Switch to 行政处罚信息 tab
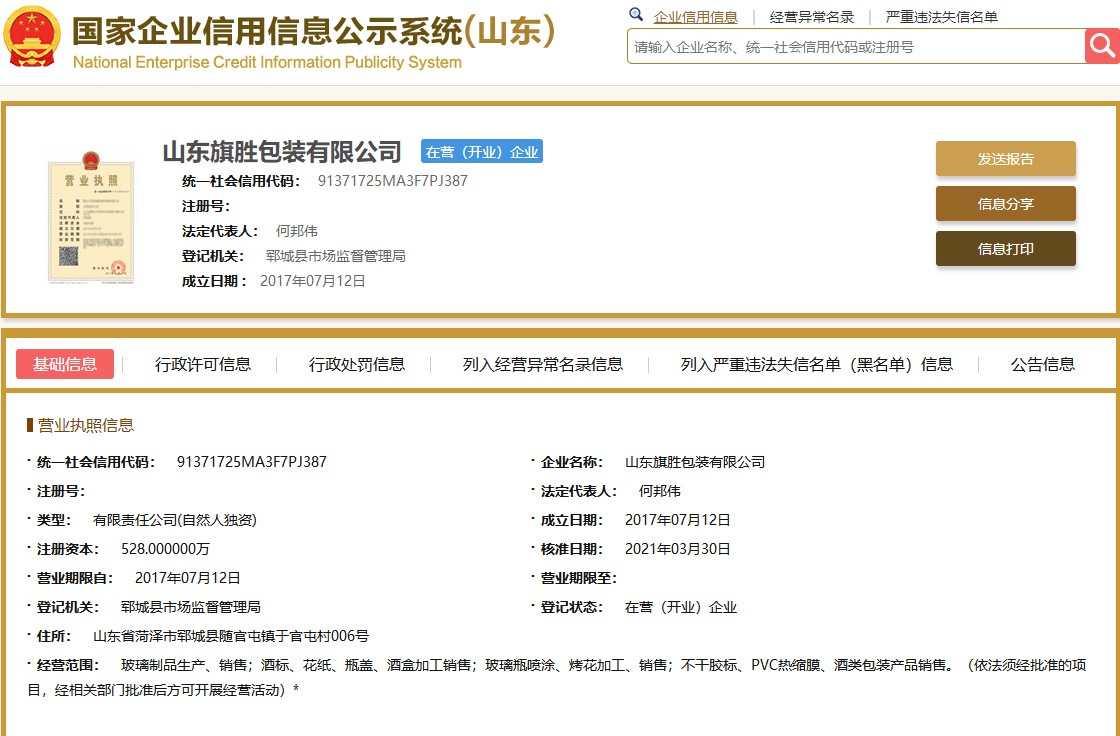1120x736 pixels. point(356,364)
